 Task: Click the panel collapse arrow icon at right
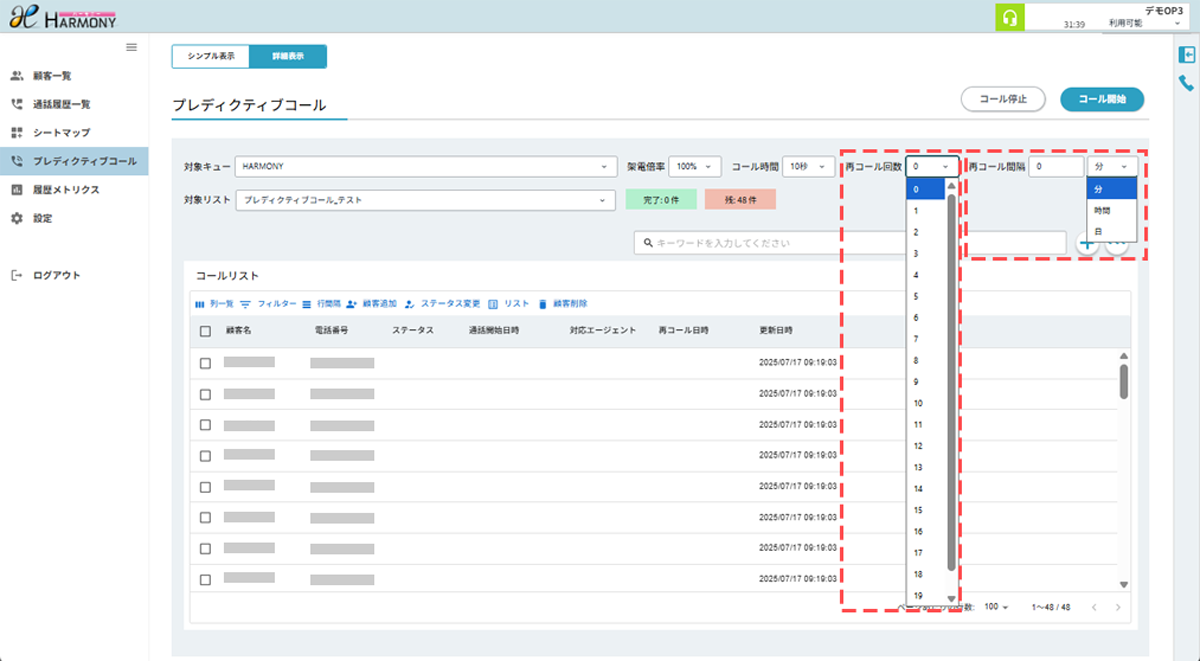point(1186,55)
